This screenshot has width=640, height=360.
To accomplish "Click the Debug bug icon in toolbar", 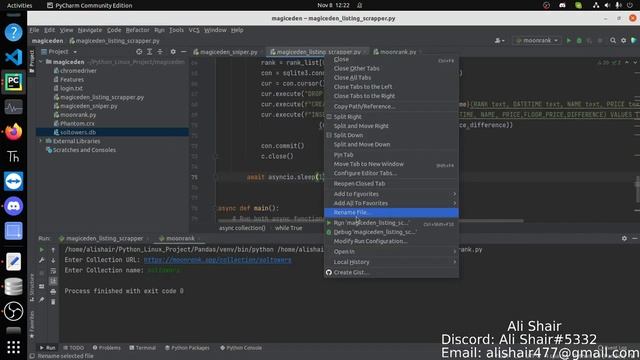I will pos(579,40).
